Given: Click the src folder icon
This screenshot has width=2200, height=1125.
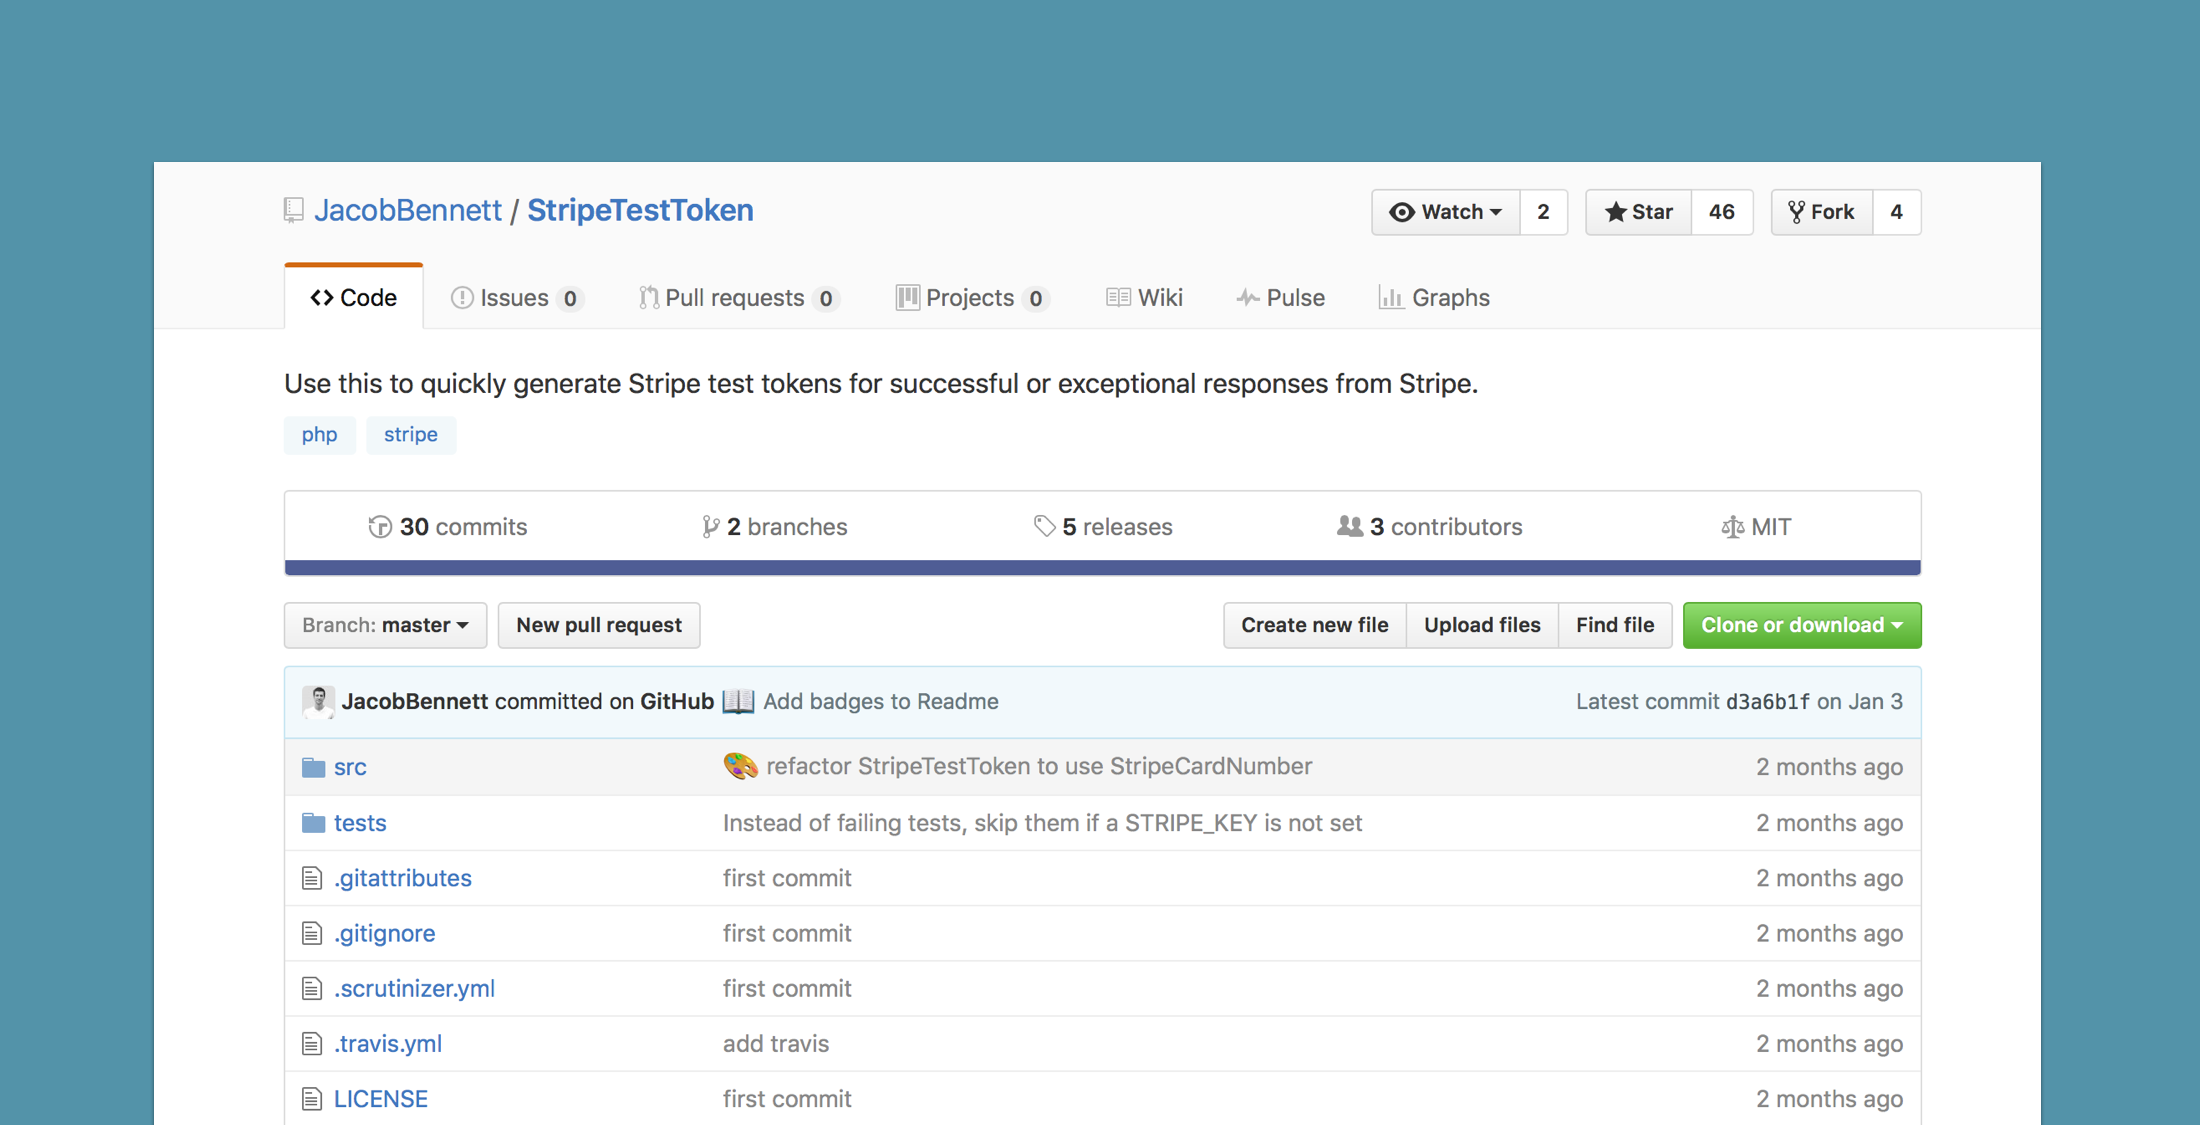Looking at the screenshot, I should point(313,767).
